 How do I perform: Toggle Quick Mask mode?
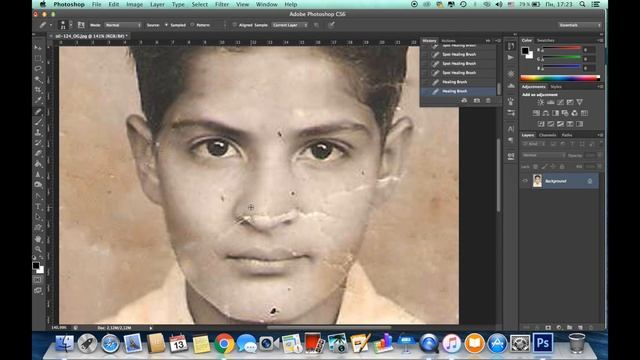coord(38,280)
